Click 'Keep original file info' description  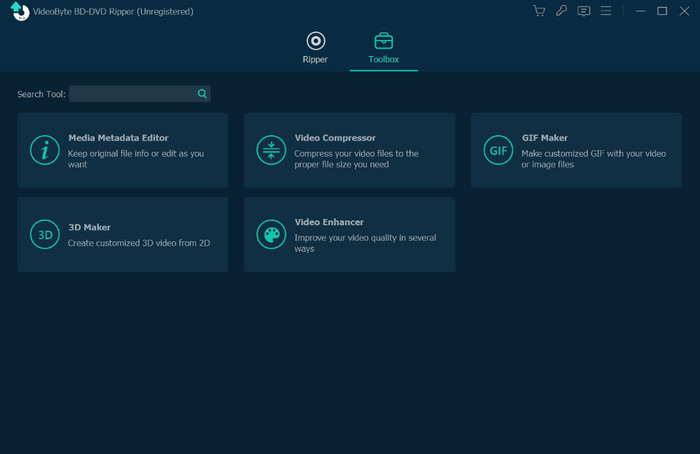[x=136, y=159]
